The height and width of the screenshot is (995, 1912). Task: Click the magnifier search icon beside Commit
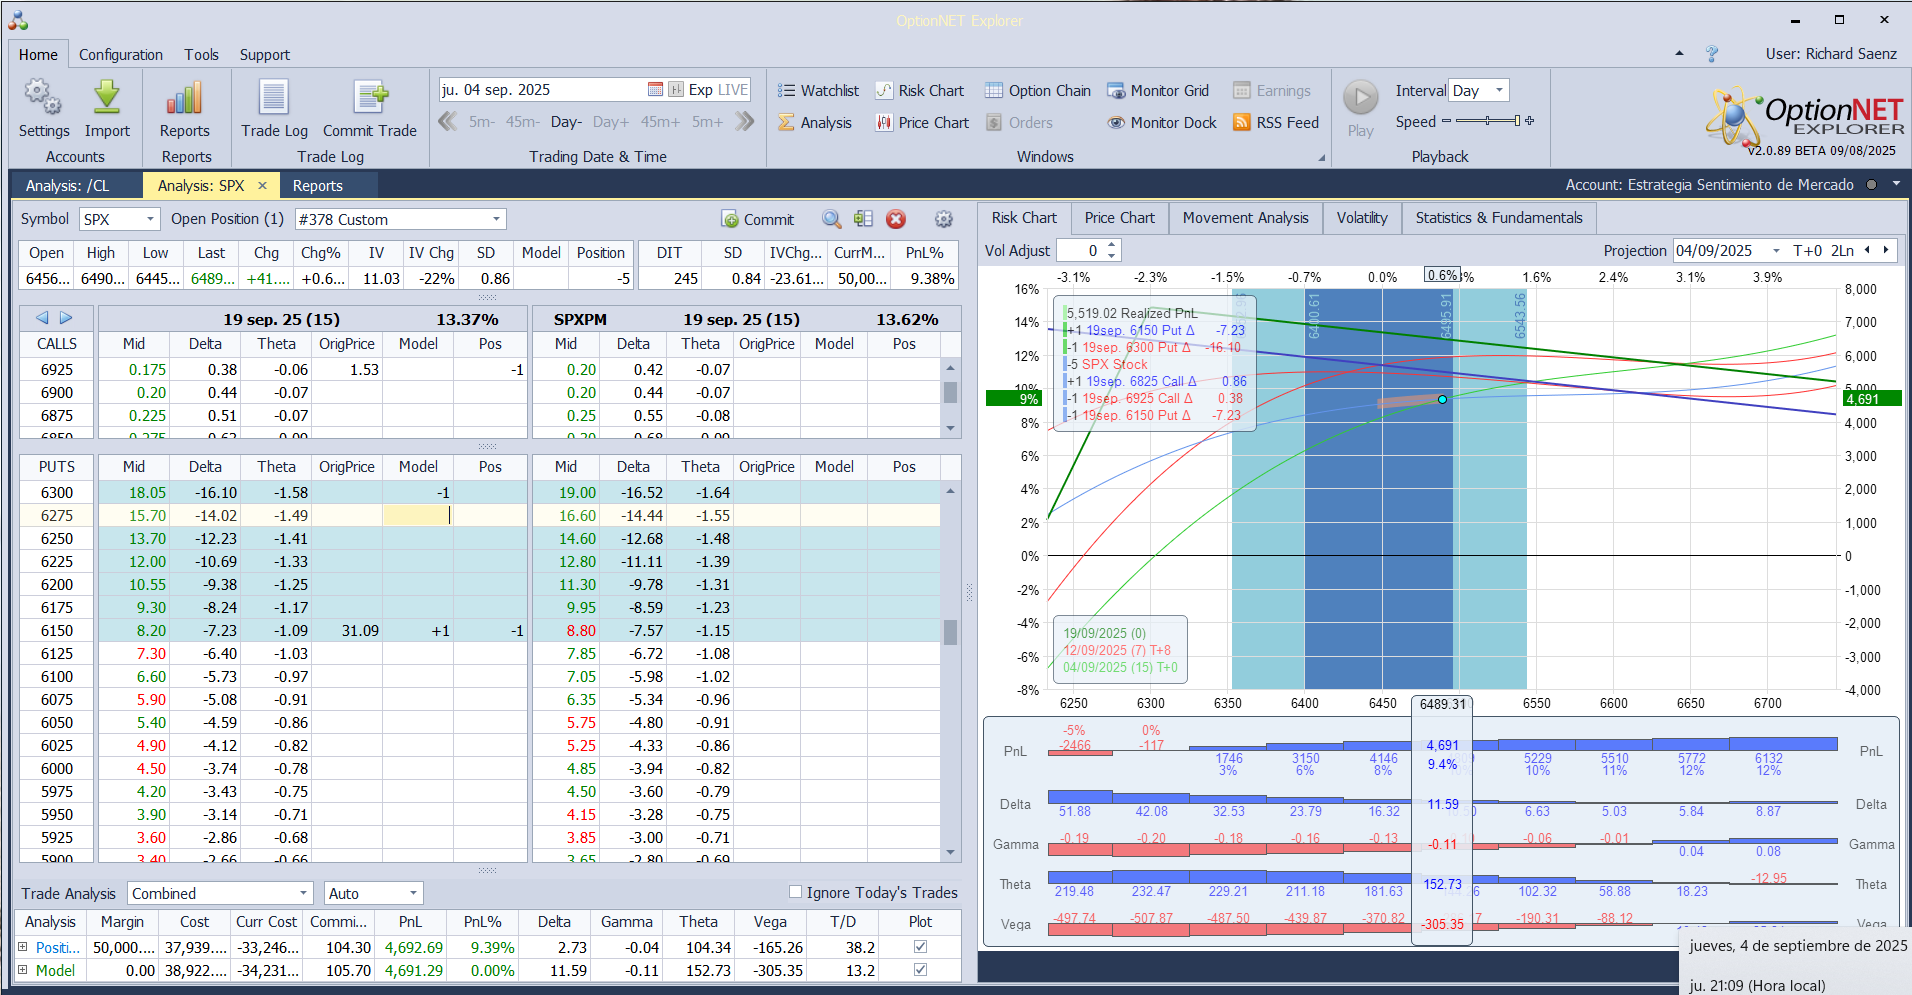[x=831, y=219]
